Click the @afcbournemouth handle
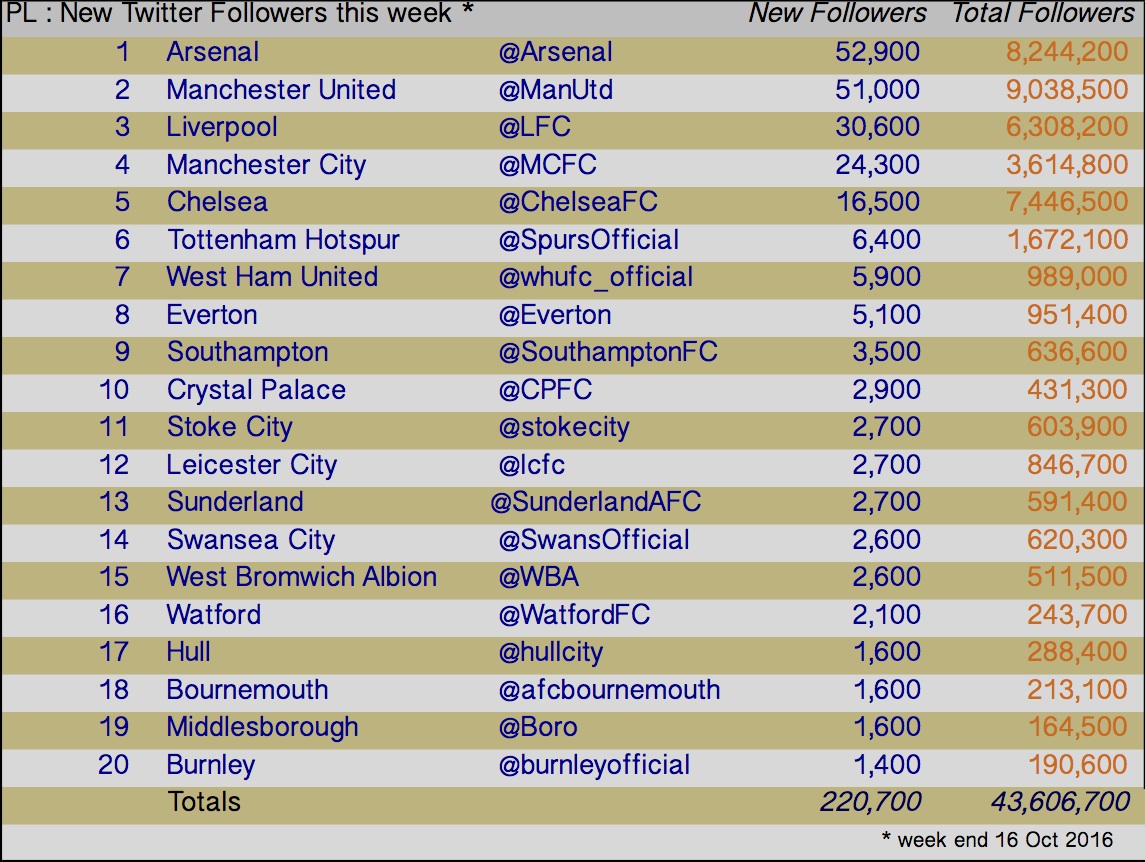 [609, 690]
